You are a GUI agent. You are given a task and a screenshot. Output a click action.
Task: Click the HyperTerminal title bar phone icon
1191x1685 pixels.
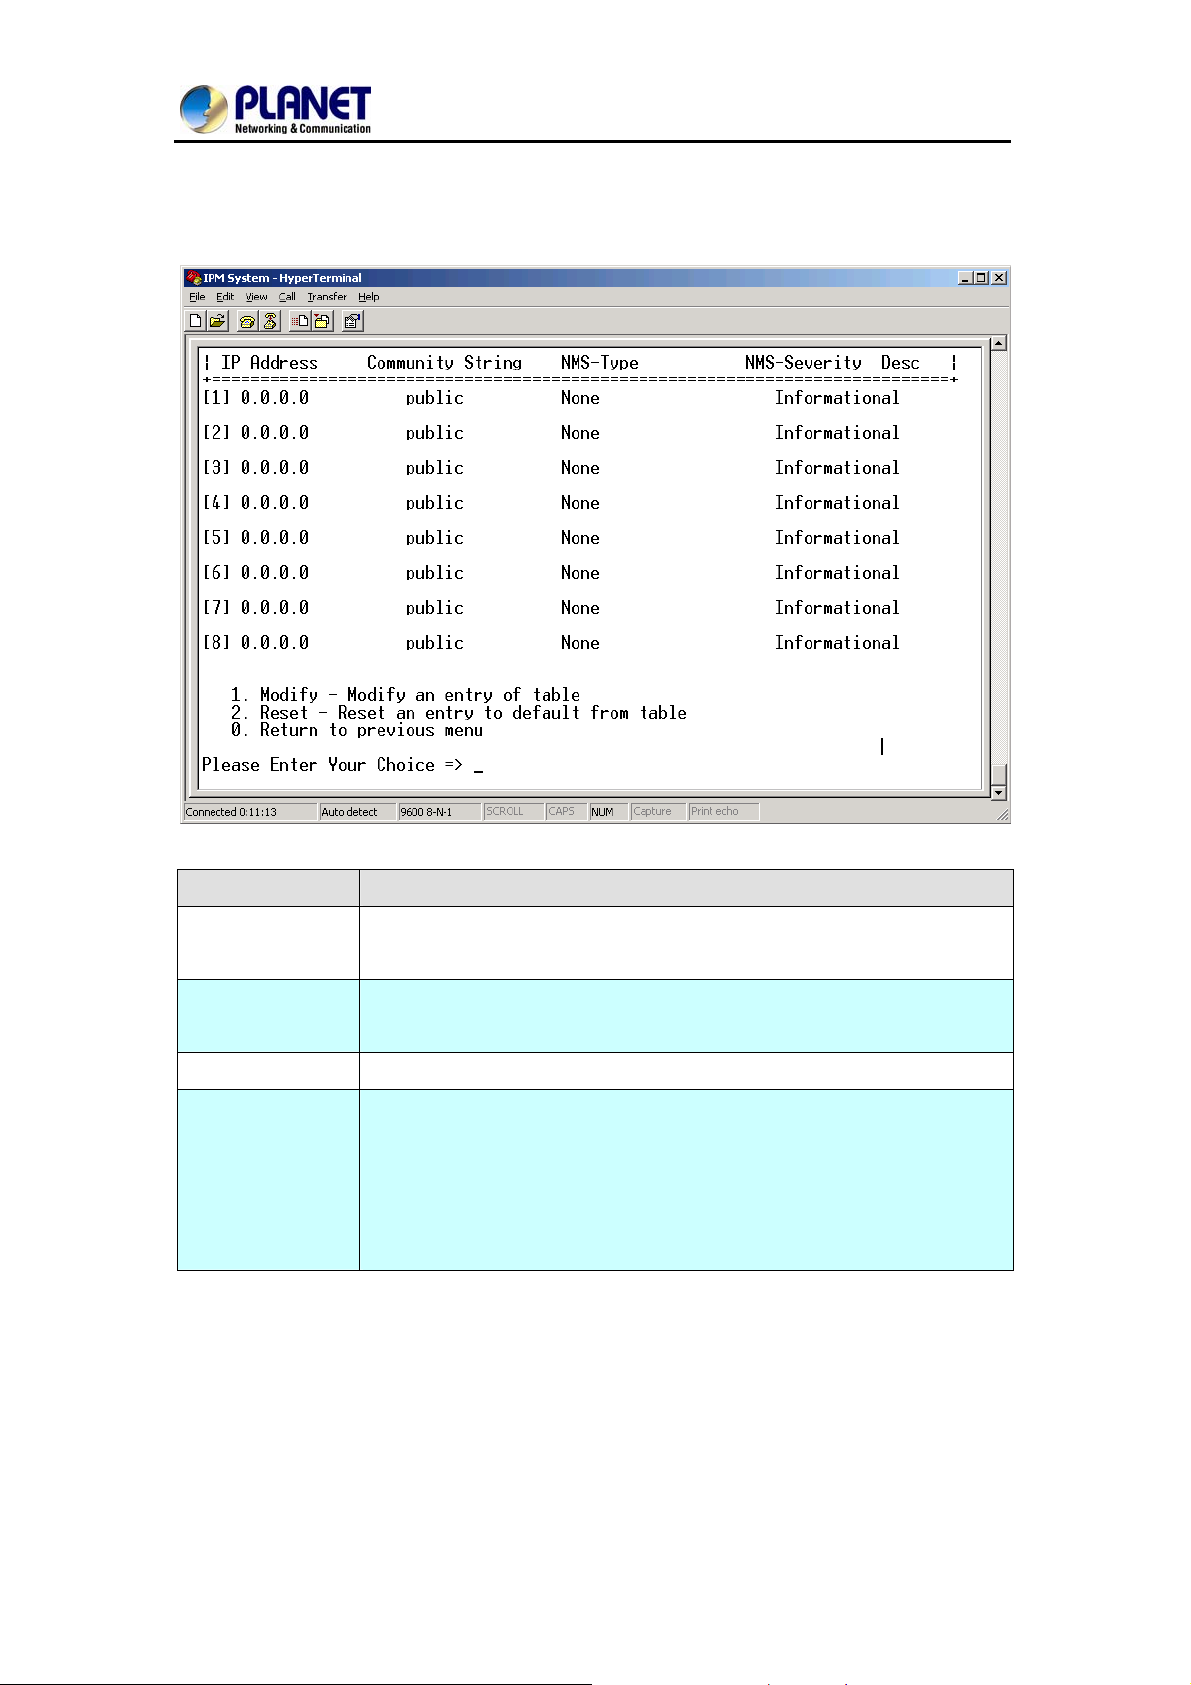(x=194, y=278)
